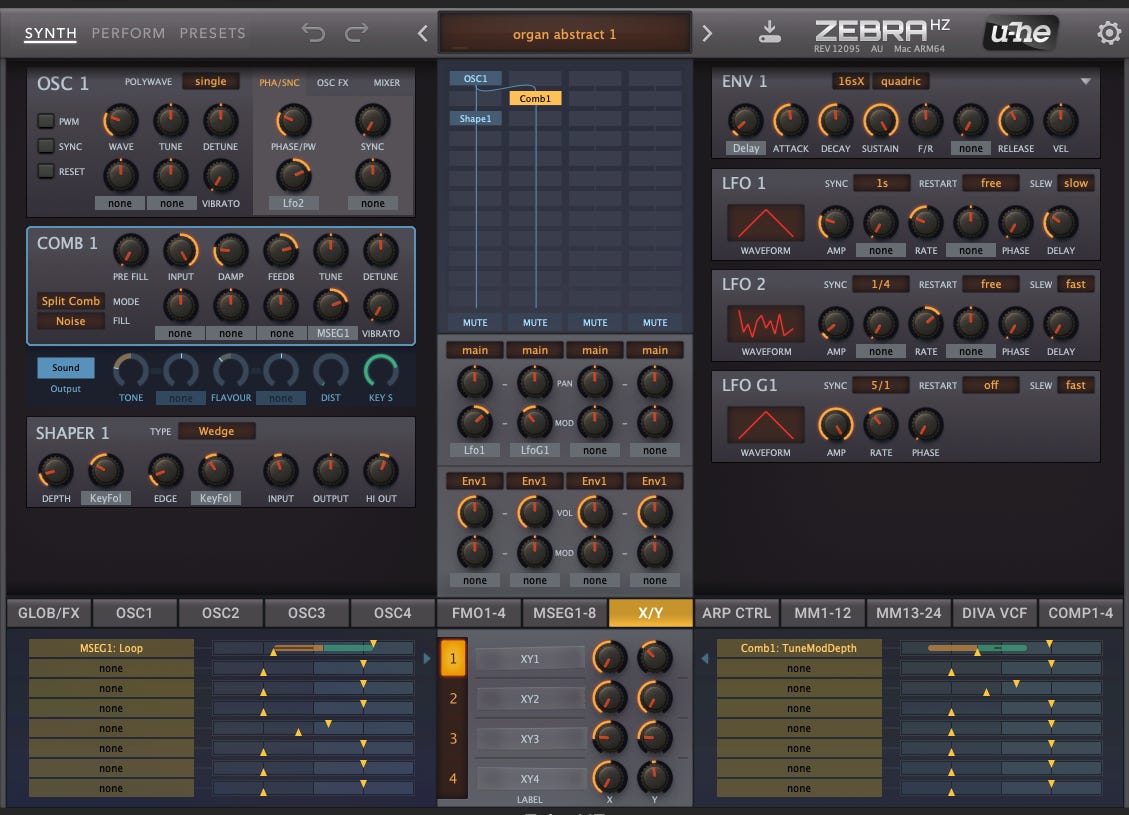1129x815 pixels.
Task: Click the KEY S green knob
Action: tap(381, 372)
